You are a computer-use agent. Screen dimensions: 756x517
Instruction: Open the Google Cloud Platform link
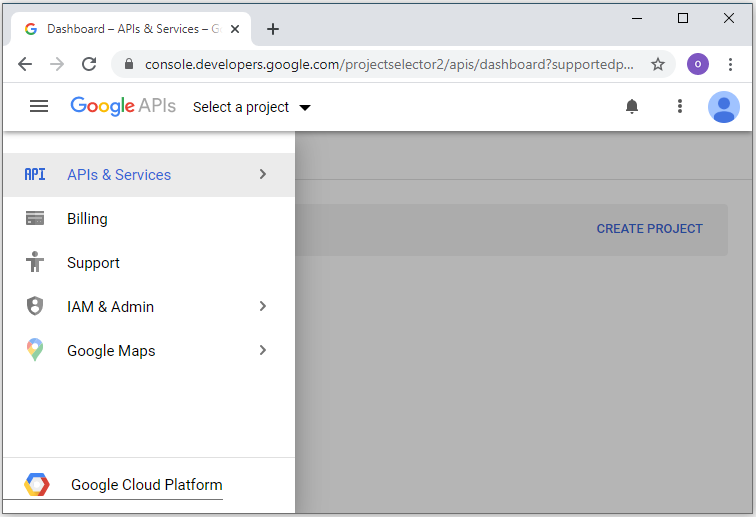click(x=147, y=485)
